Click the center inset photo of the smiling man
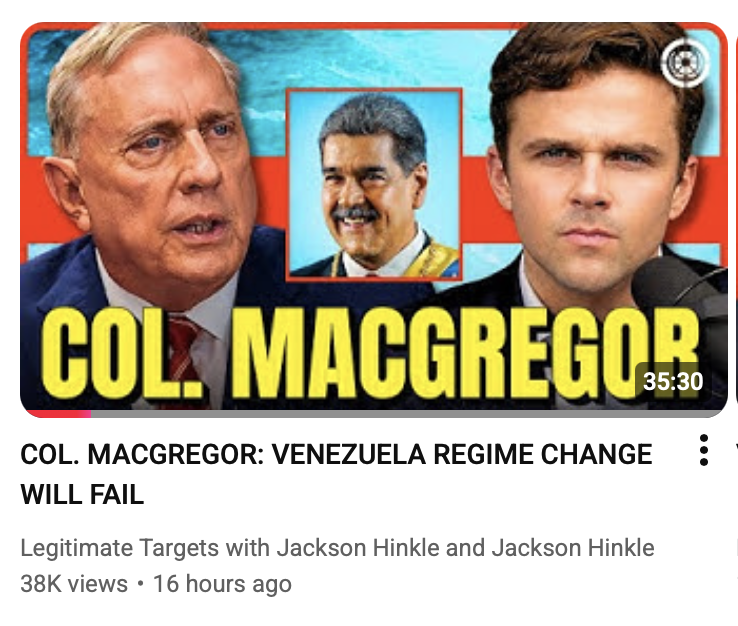The height and width of the screenshot is (626, 738). click(374, 184)
